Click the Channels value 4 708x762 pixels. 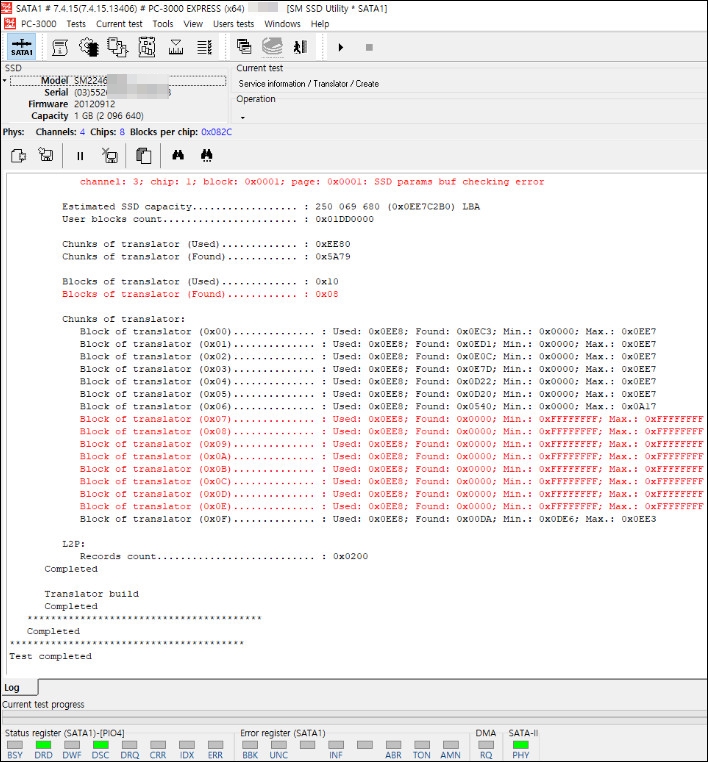pos(82,132)
